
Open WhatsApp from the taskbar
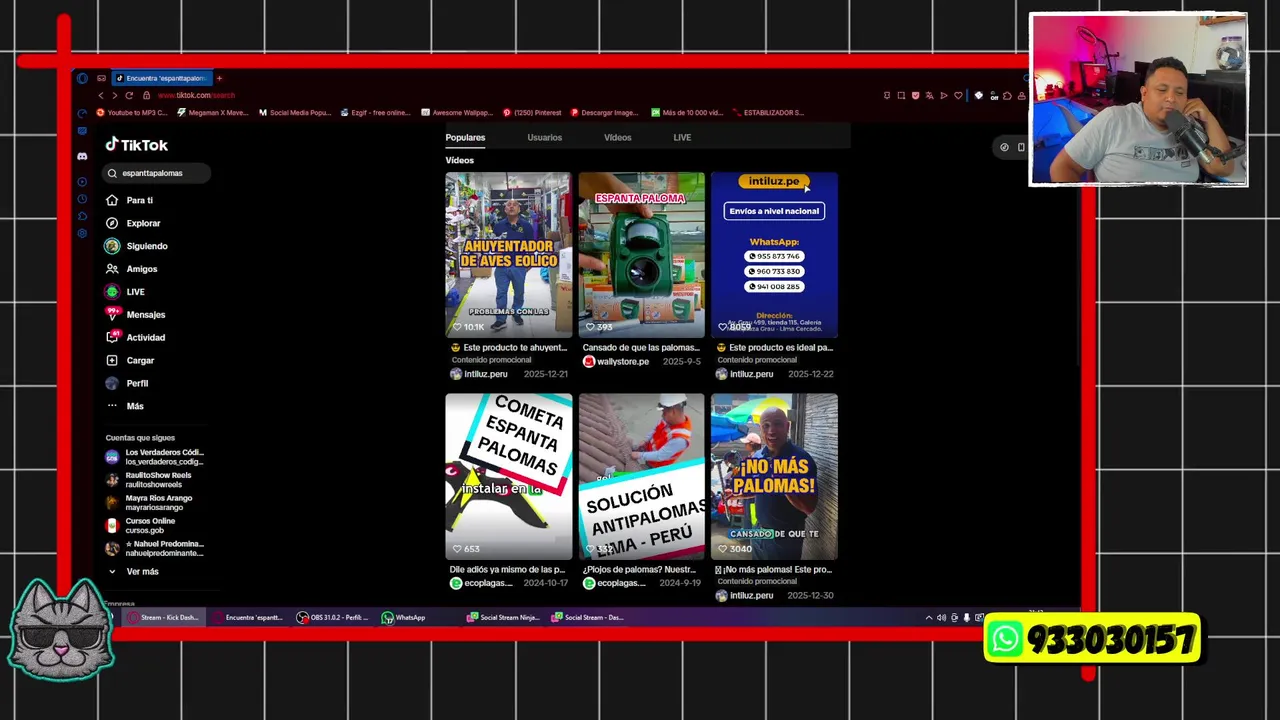coord(404,617)
